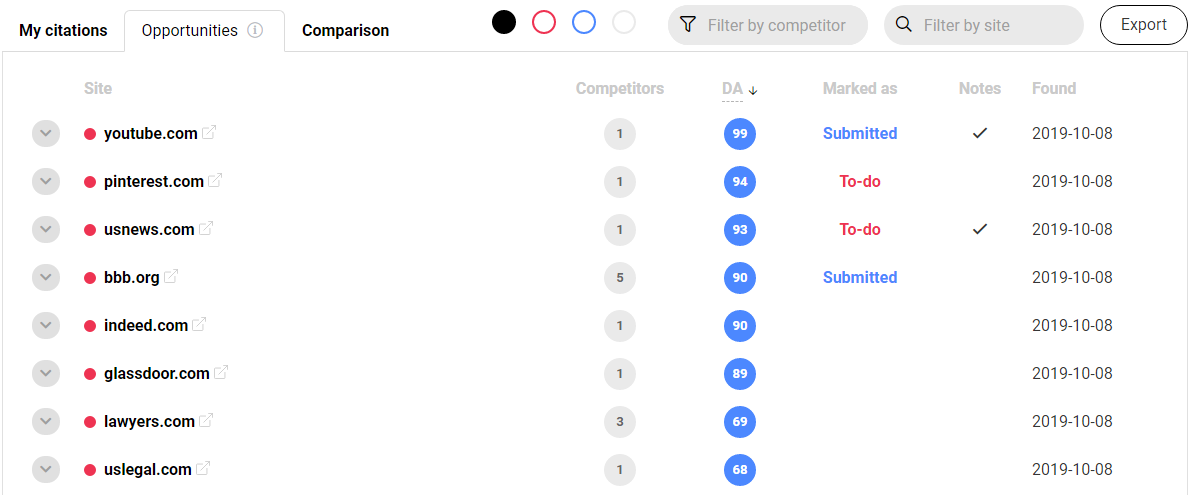This screenshot has height=495, width=1190.
Task: Click the Filter by site field
Action: 995,25
